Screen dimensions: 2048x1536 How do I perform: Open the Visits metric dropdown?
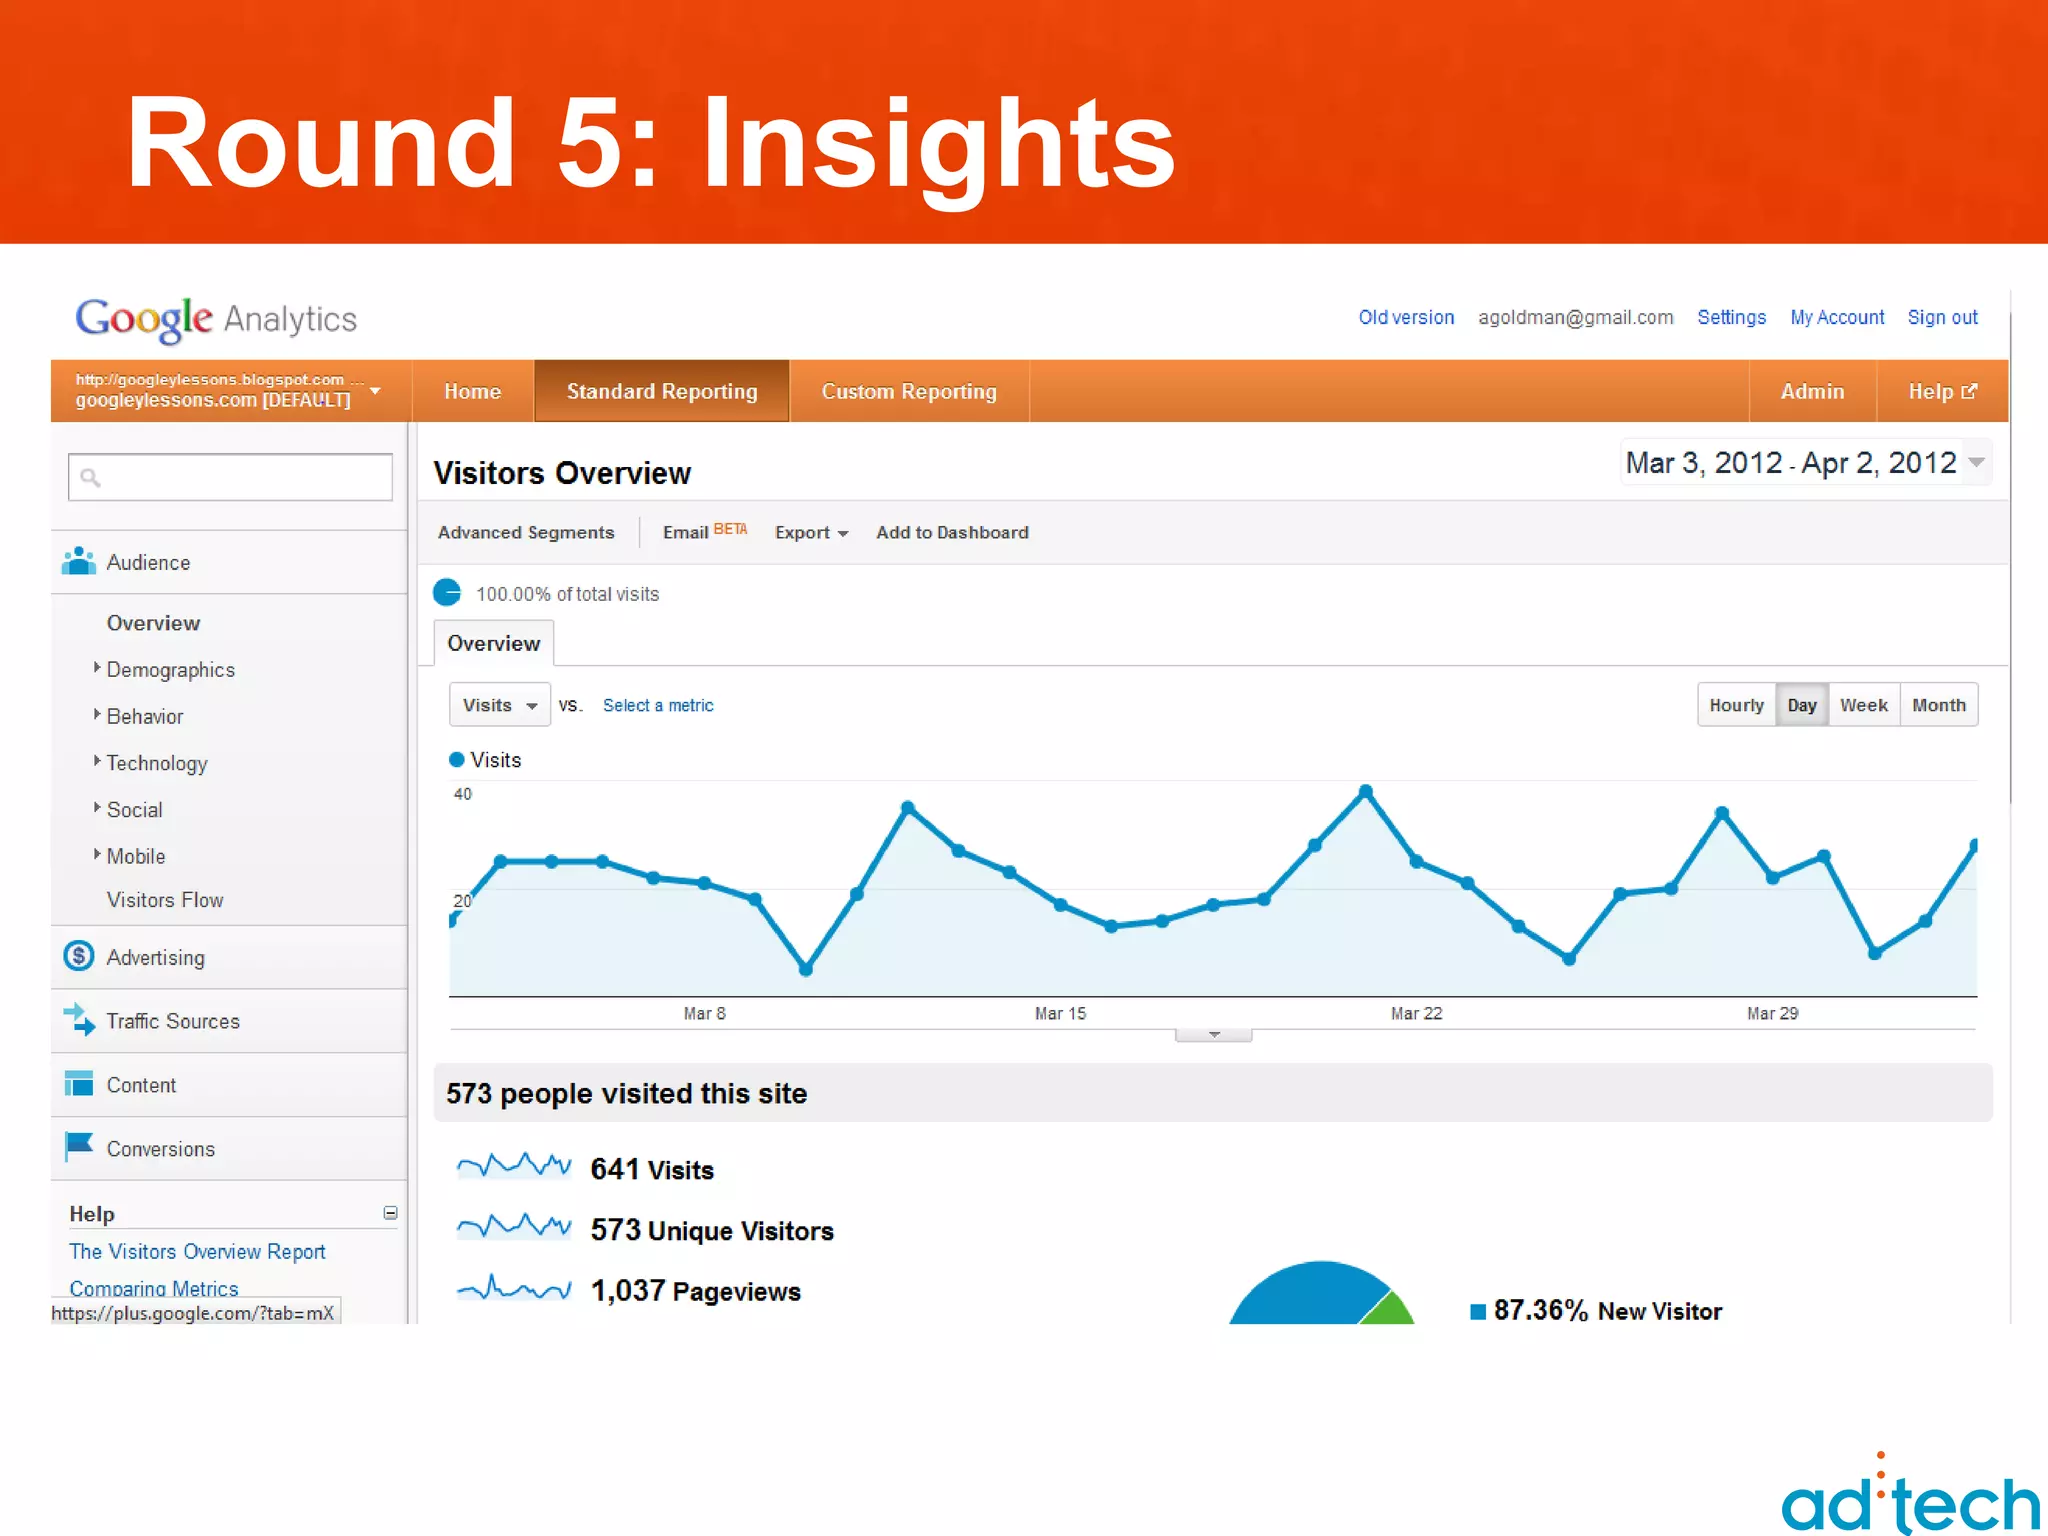click(499, 705)
